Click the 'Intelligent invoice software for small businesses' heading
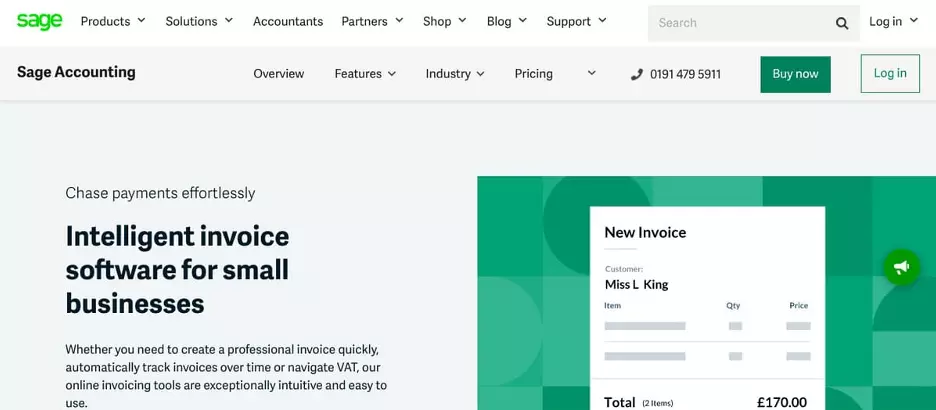936x410 pixels. click(x=177, y=270)
